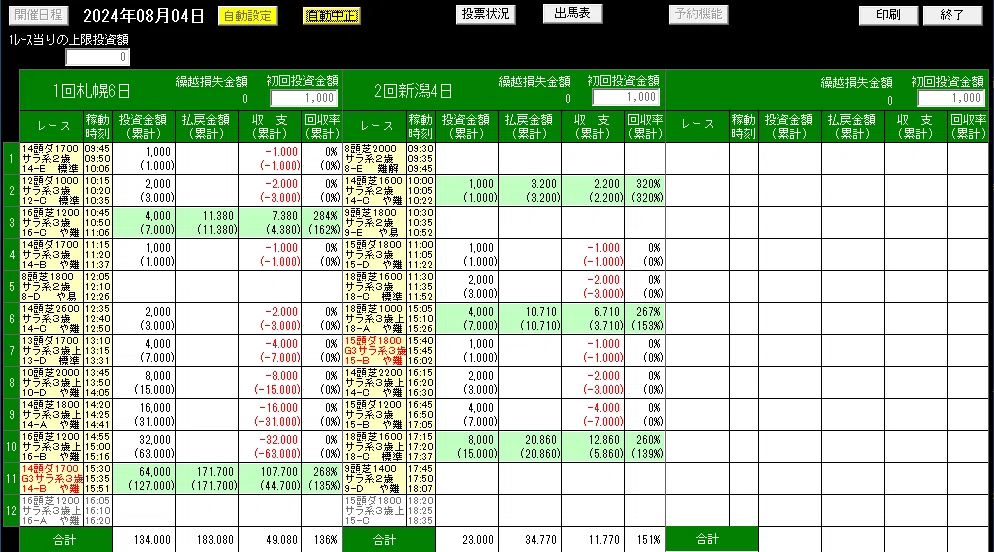Screen dimensions: 994x552
Task: Click Sapporo balance cell 107,700
Action: click(x=270, y=478)
